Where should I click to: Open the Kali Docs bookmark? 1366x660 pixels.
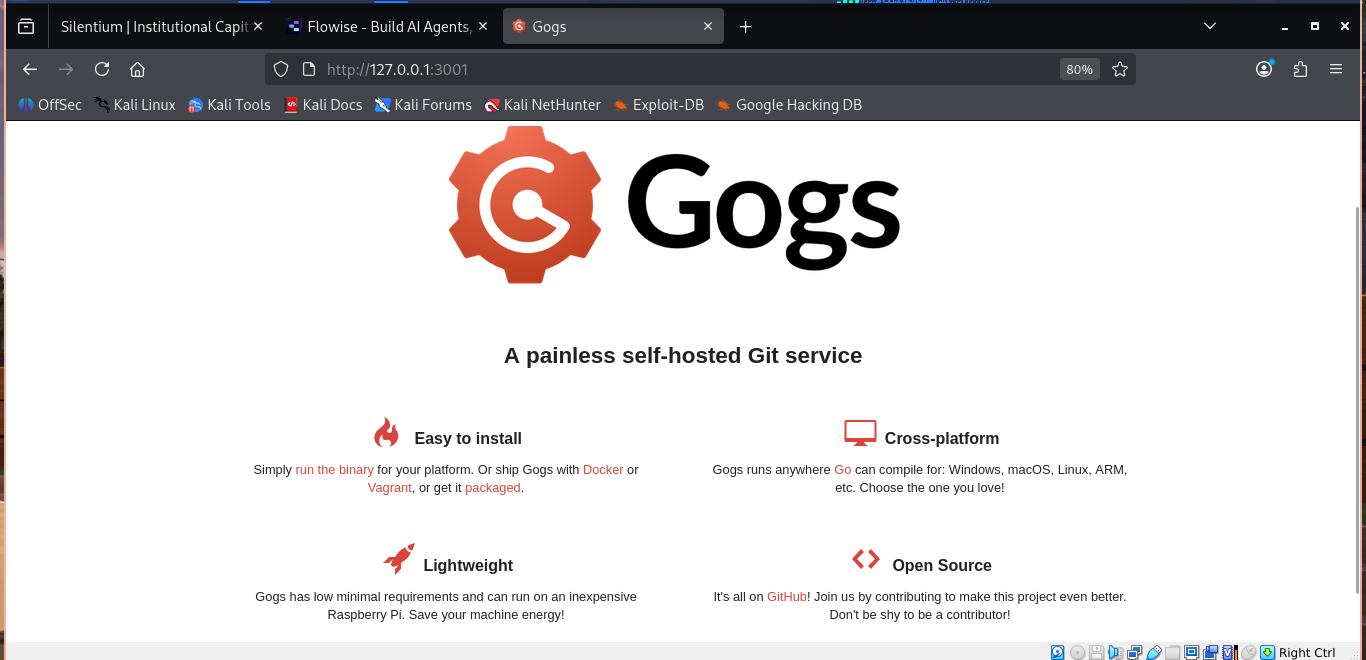click(x=323, y=105)
